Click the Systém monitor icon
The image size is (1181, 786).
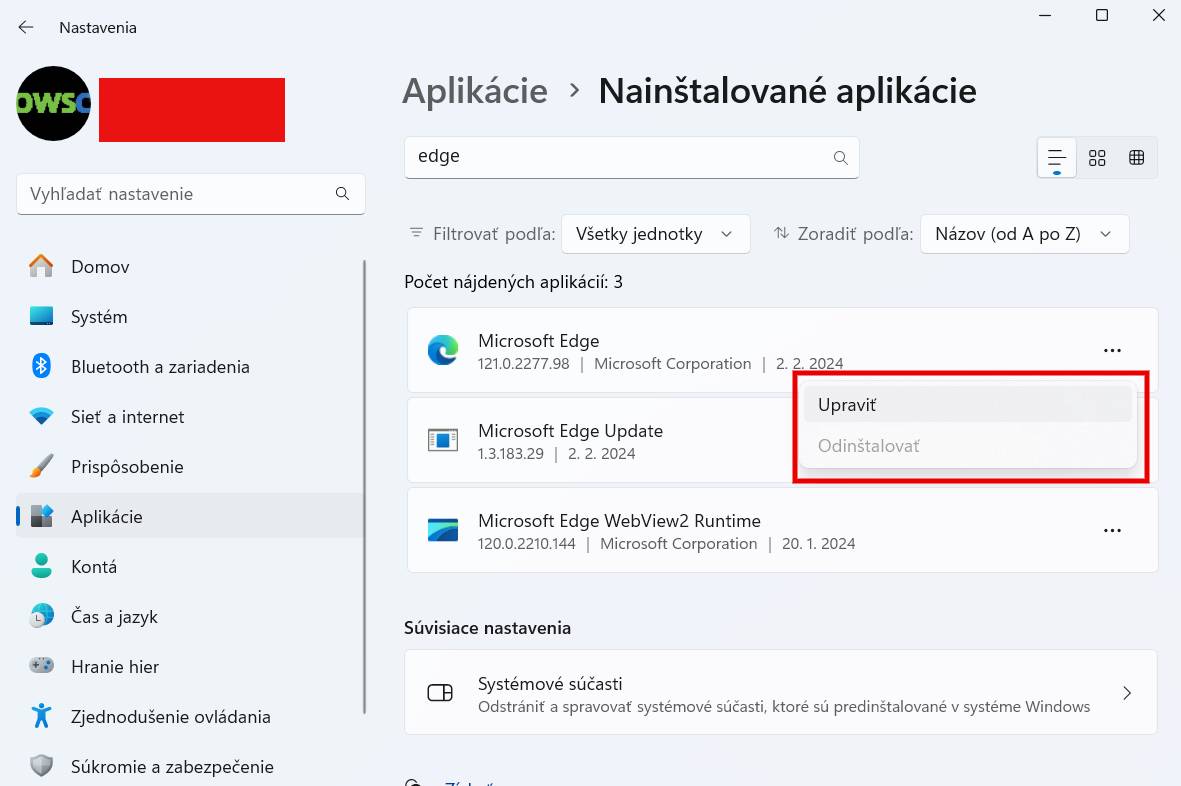pyautogui.click(x=41, y=316)
